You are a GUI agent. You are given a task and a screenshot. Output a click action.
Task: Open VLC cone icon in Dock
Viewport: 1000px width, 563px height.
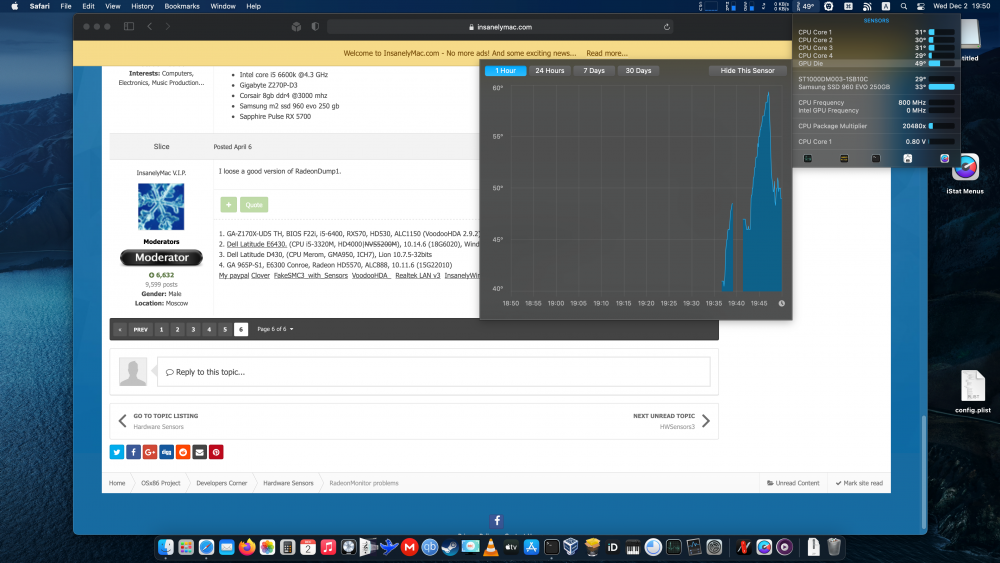(490, 547)
